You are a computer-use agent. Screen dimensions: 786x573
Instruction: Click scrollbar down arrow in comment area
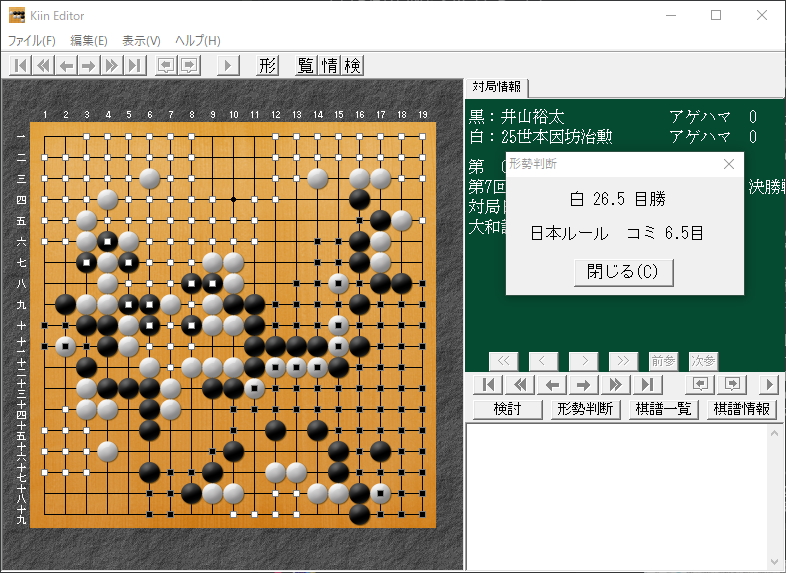[x=775, y=561]
